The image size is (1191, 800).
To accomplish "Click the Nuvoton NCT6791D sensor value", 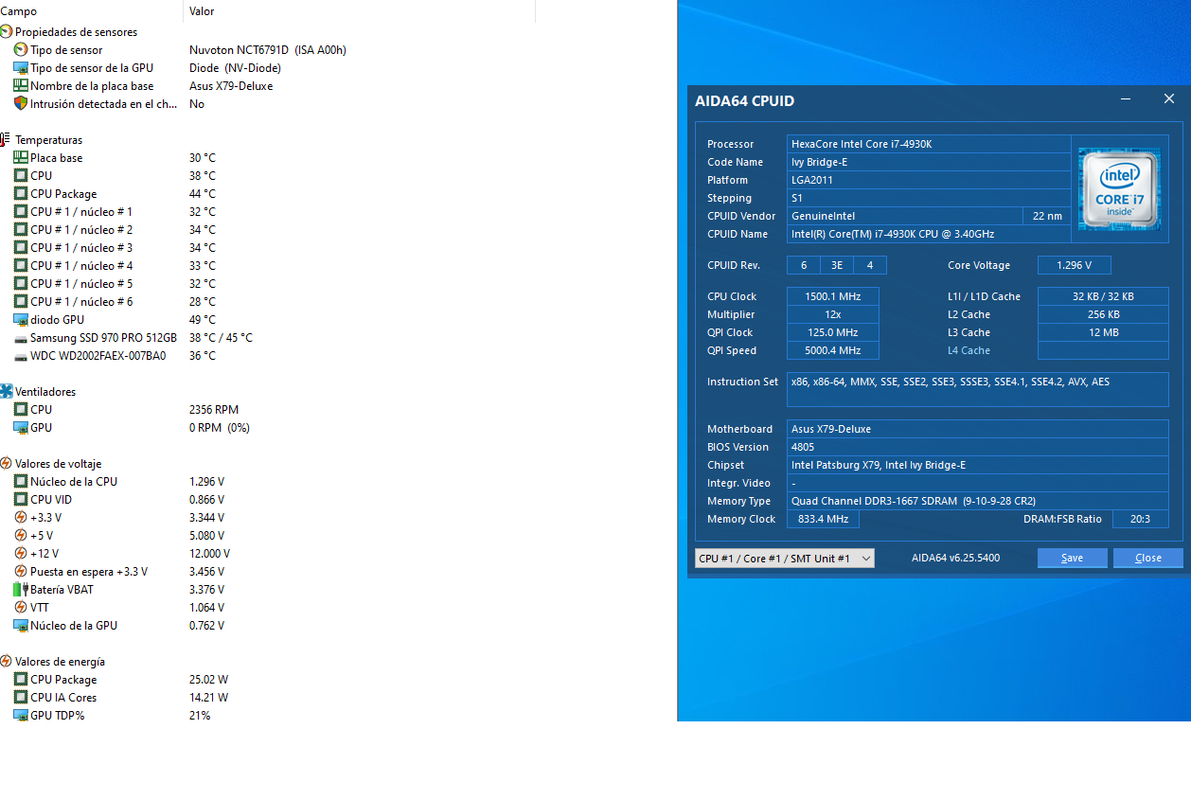I will tap(267, 50).
